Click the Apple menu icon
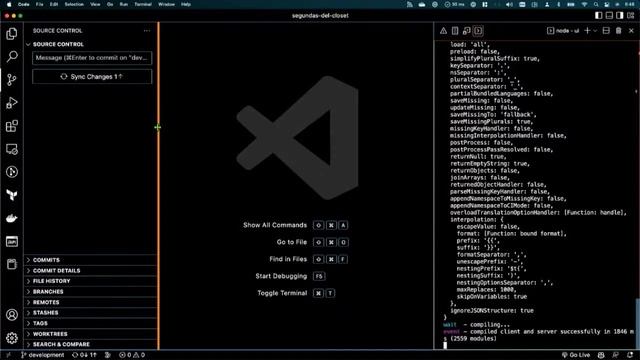The width and height of the screenshot is (640, 360). pyautogui.click(x=9, y=4)
